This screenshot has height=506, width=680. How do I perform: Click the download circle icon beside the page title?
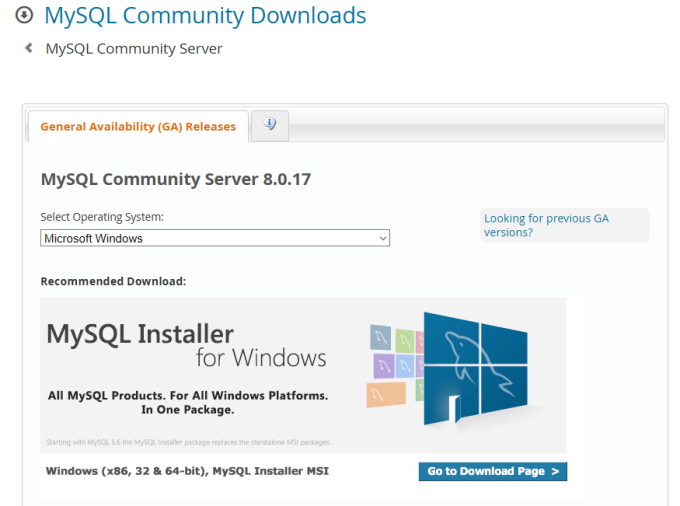(x=24, y=15)
